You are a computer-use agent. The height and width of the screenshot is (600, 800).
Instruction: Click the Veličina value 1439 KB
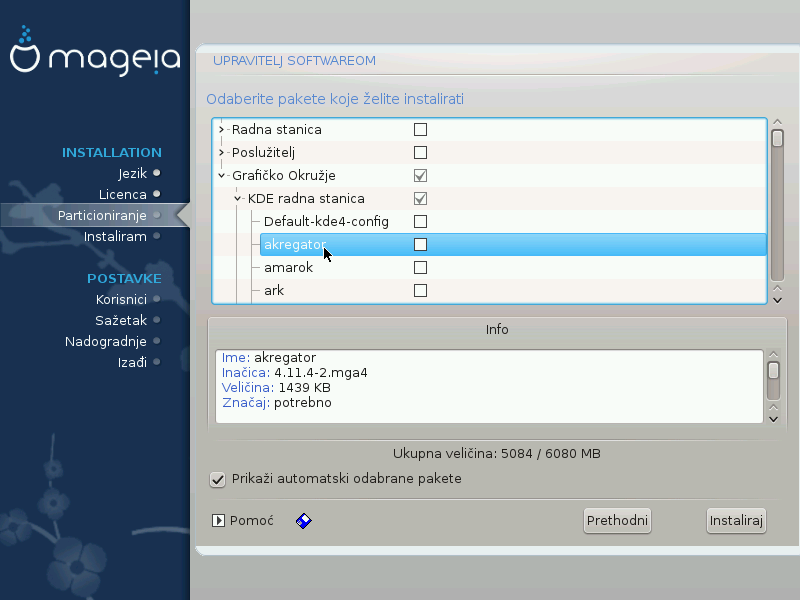point(305,387)
